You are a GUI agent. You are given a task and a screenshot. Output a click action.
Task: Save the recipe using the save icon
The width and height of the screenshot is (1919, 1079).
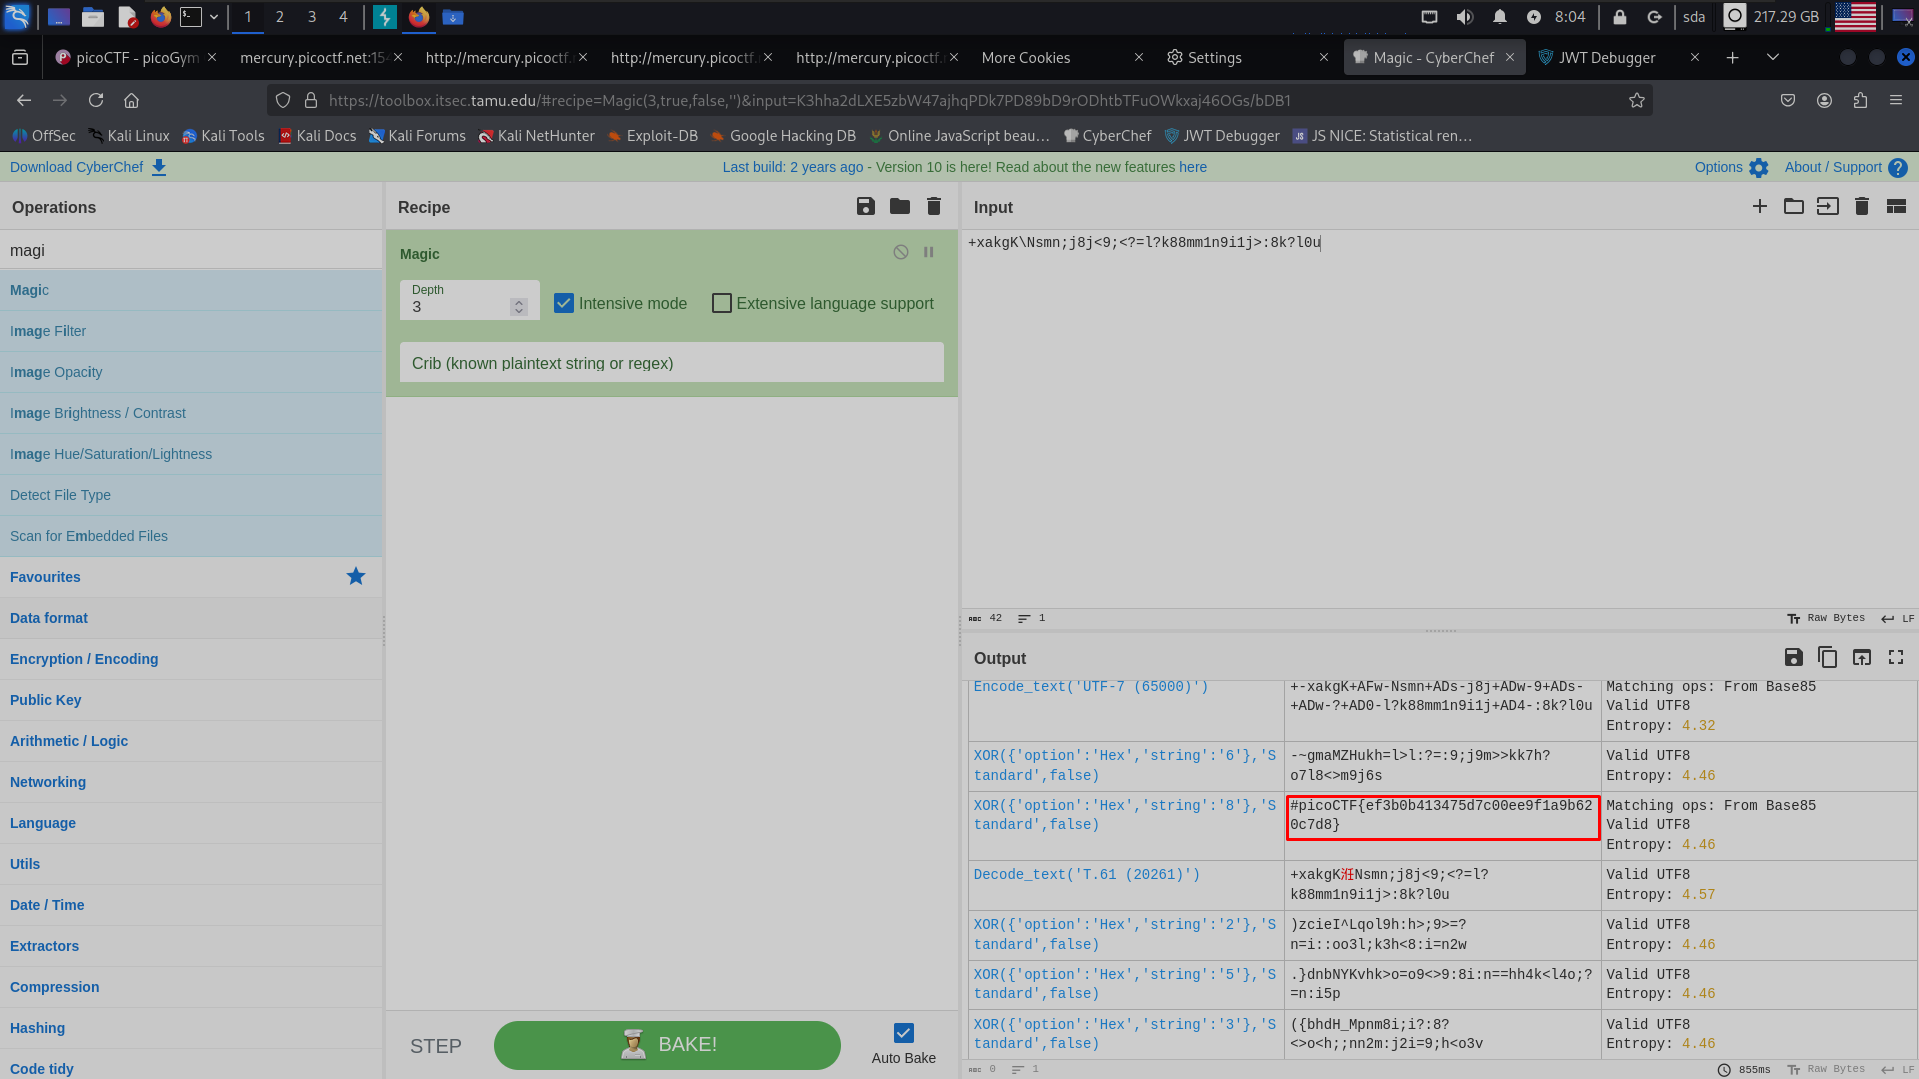pyautogui.click(x=865, y=207)
